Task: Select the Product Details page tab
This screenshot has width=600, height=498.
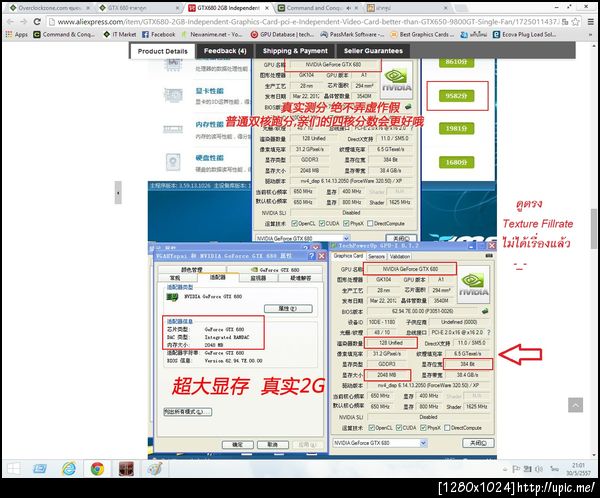Action: coord(163,51)
